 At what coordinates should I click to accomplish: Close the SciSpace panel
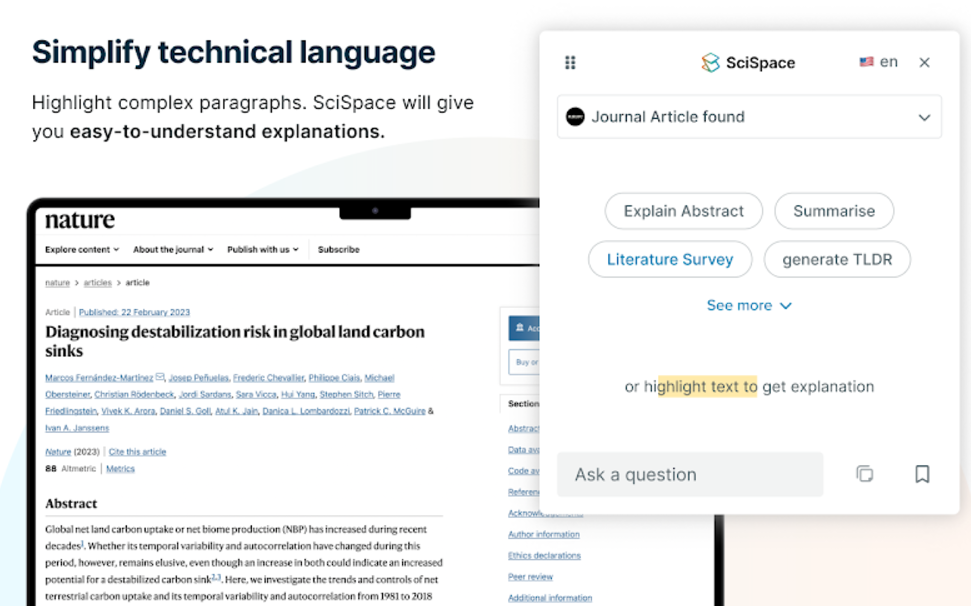925,63
